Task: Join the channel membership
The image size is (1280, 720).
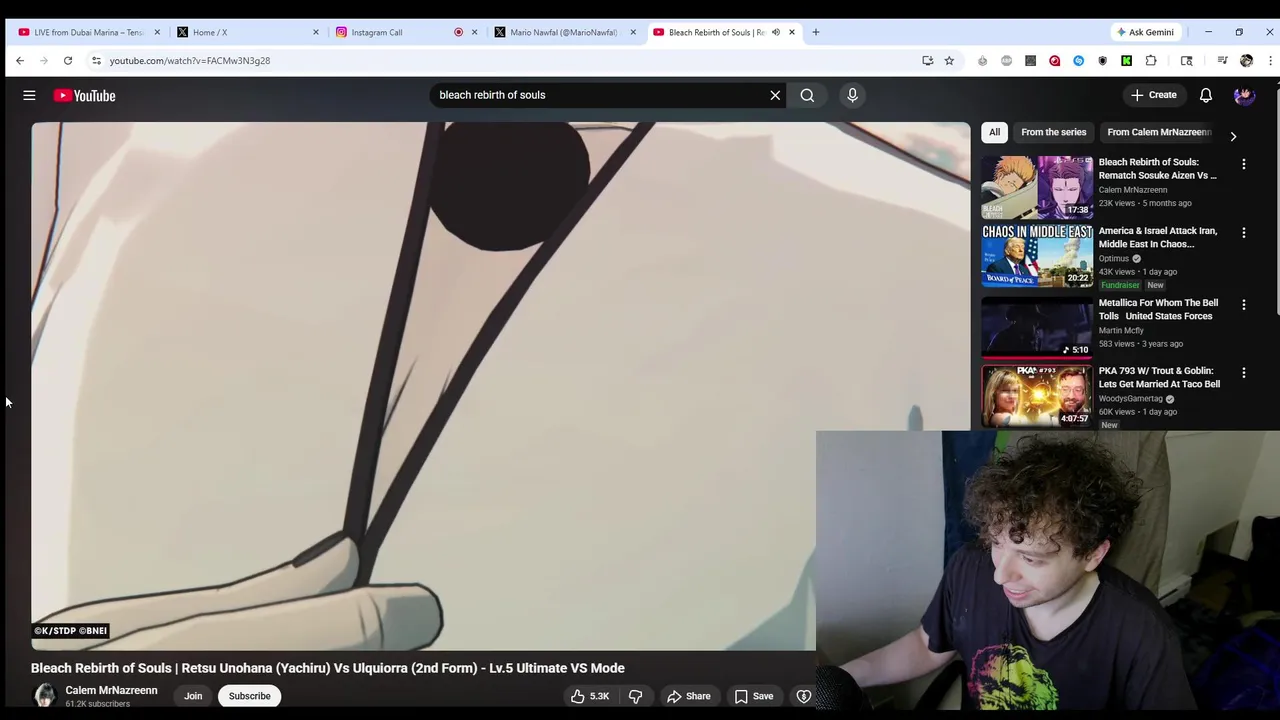Action: (193, 696)
